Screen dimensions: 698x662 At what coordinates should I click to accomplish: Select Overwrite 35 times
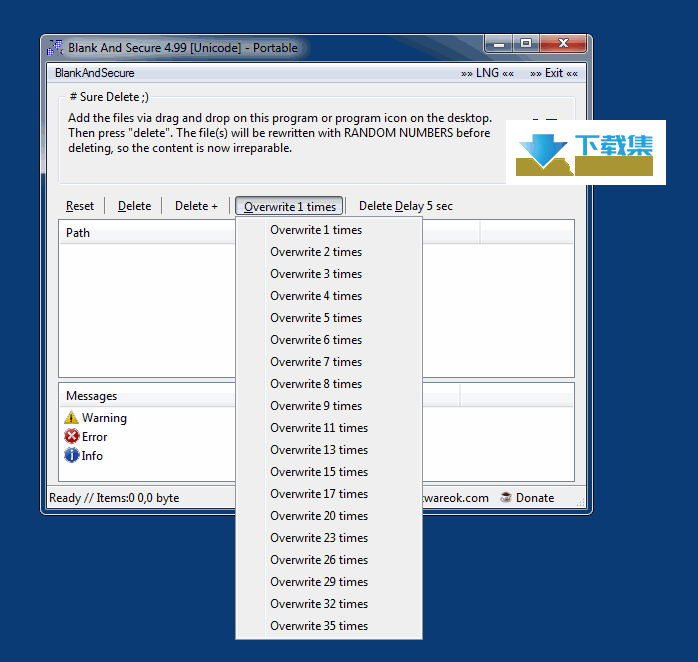[329, 626]
